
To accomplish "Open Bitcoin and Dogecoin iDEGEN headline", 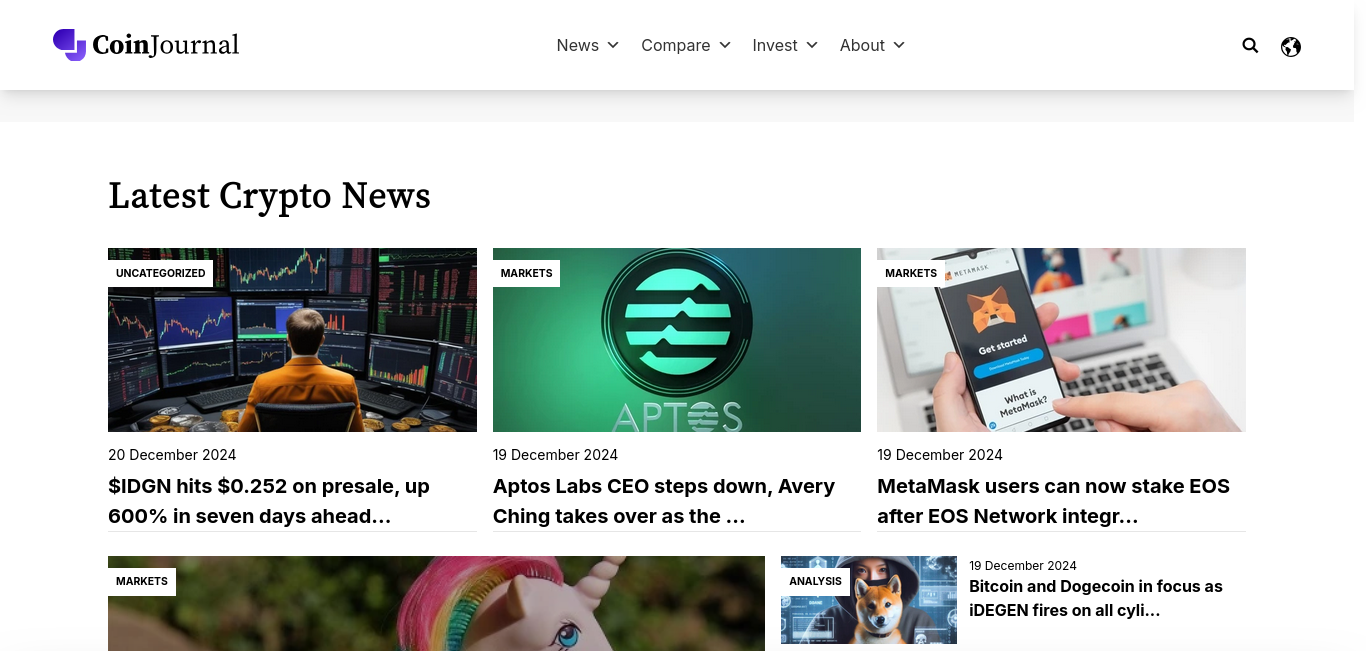I will tap(1096, 598).
